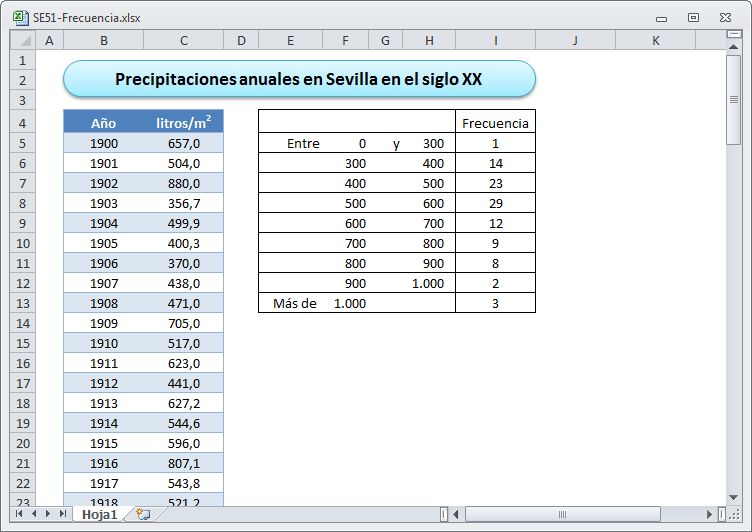Screen dimensions: 752x532
Task: Select the litros/m² header cell
Action: click(184, 123)
